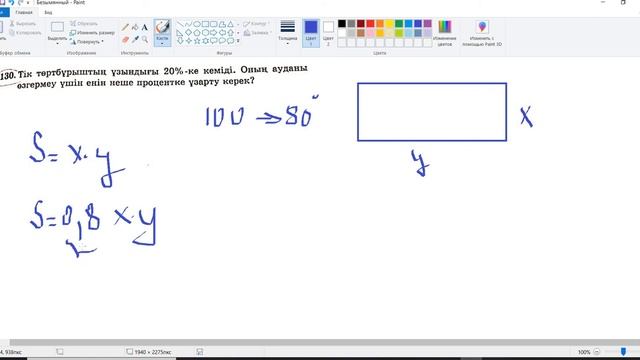Pick the black color swatch
This screenshot has height=360, width=640.
pos(342,24)
